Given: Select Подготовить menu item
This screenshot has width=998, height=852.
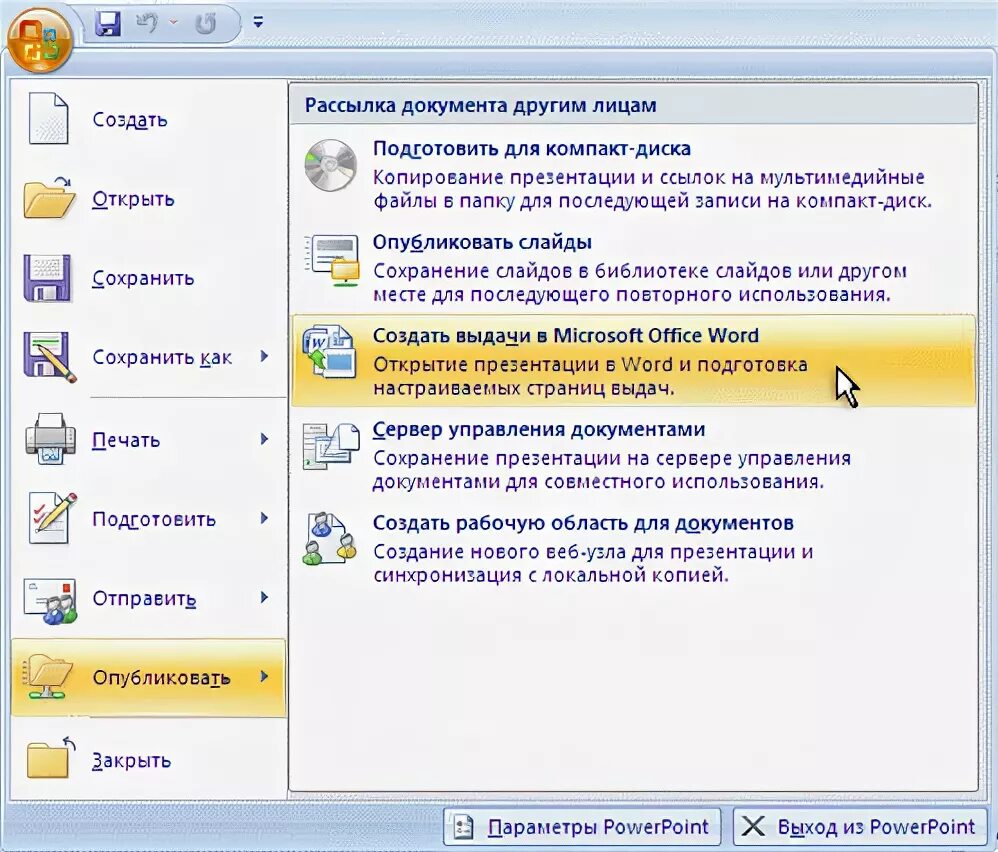Looking at the screenshot, I should tap(148, 519).
